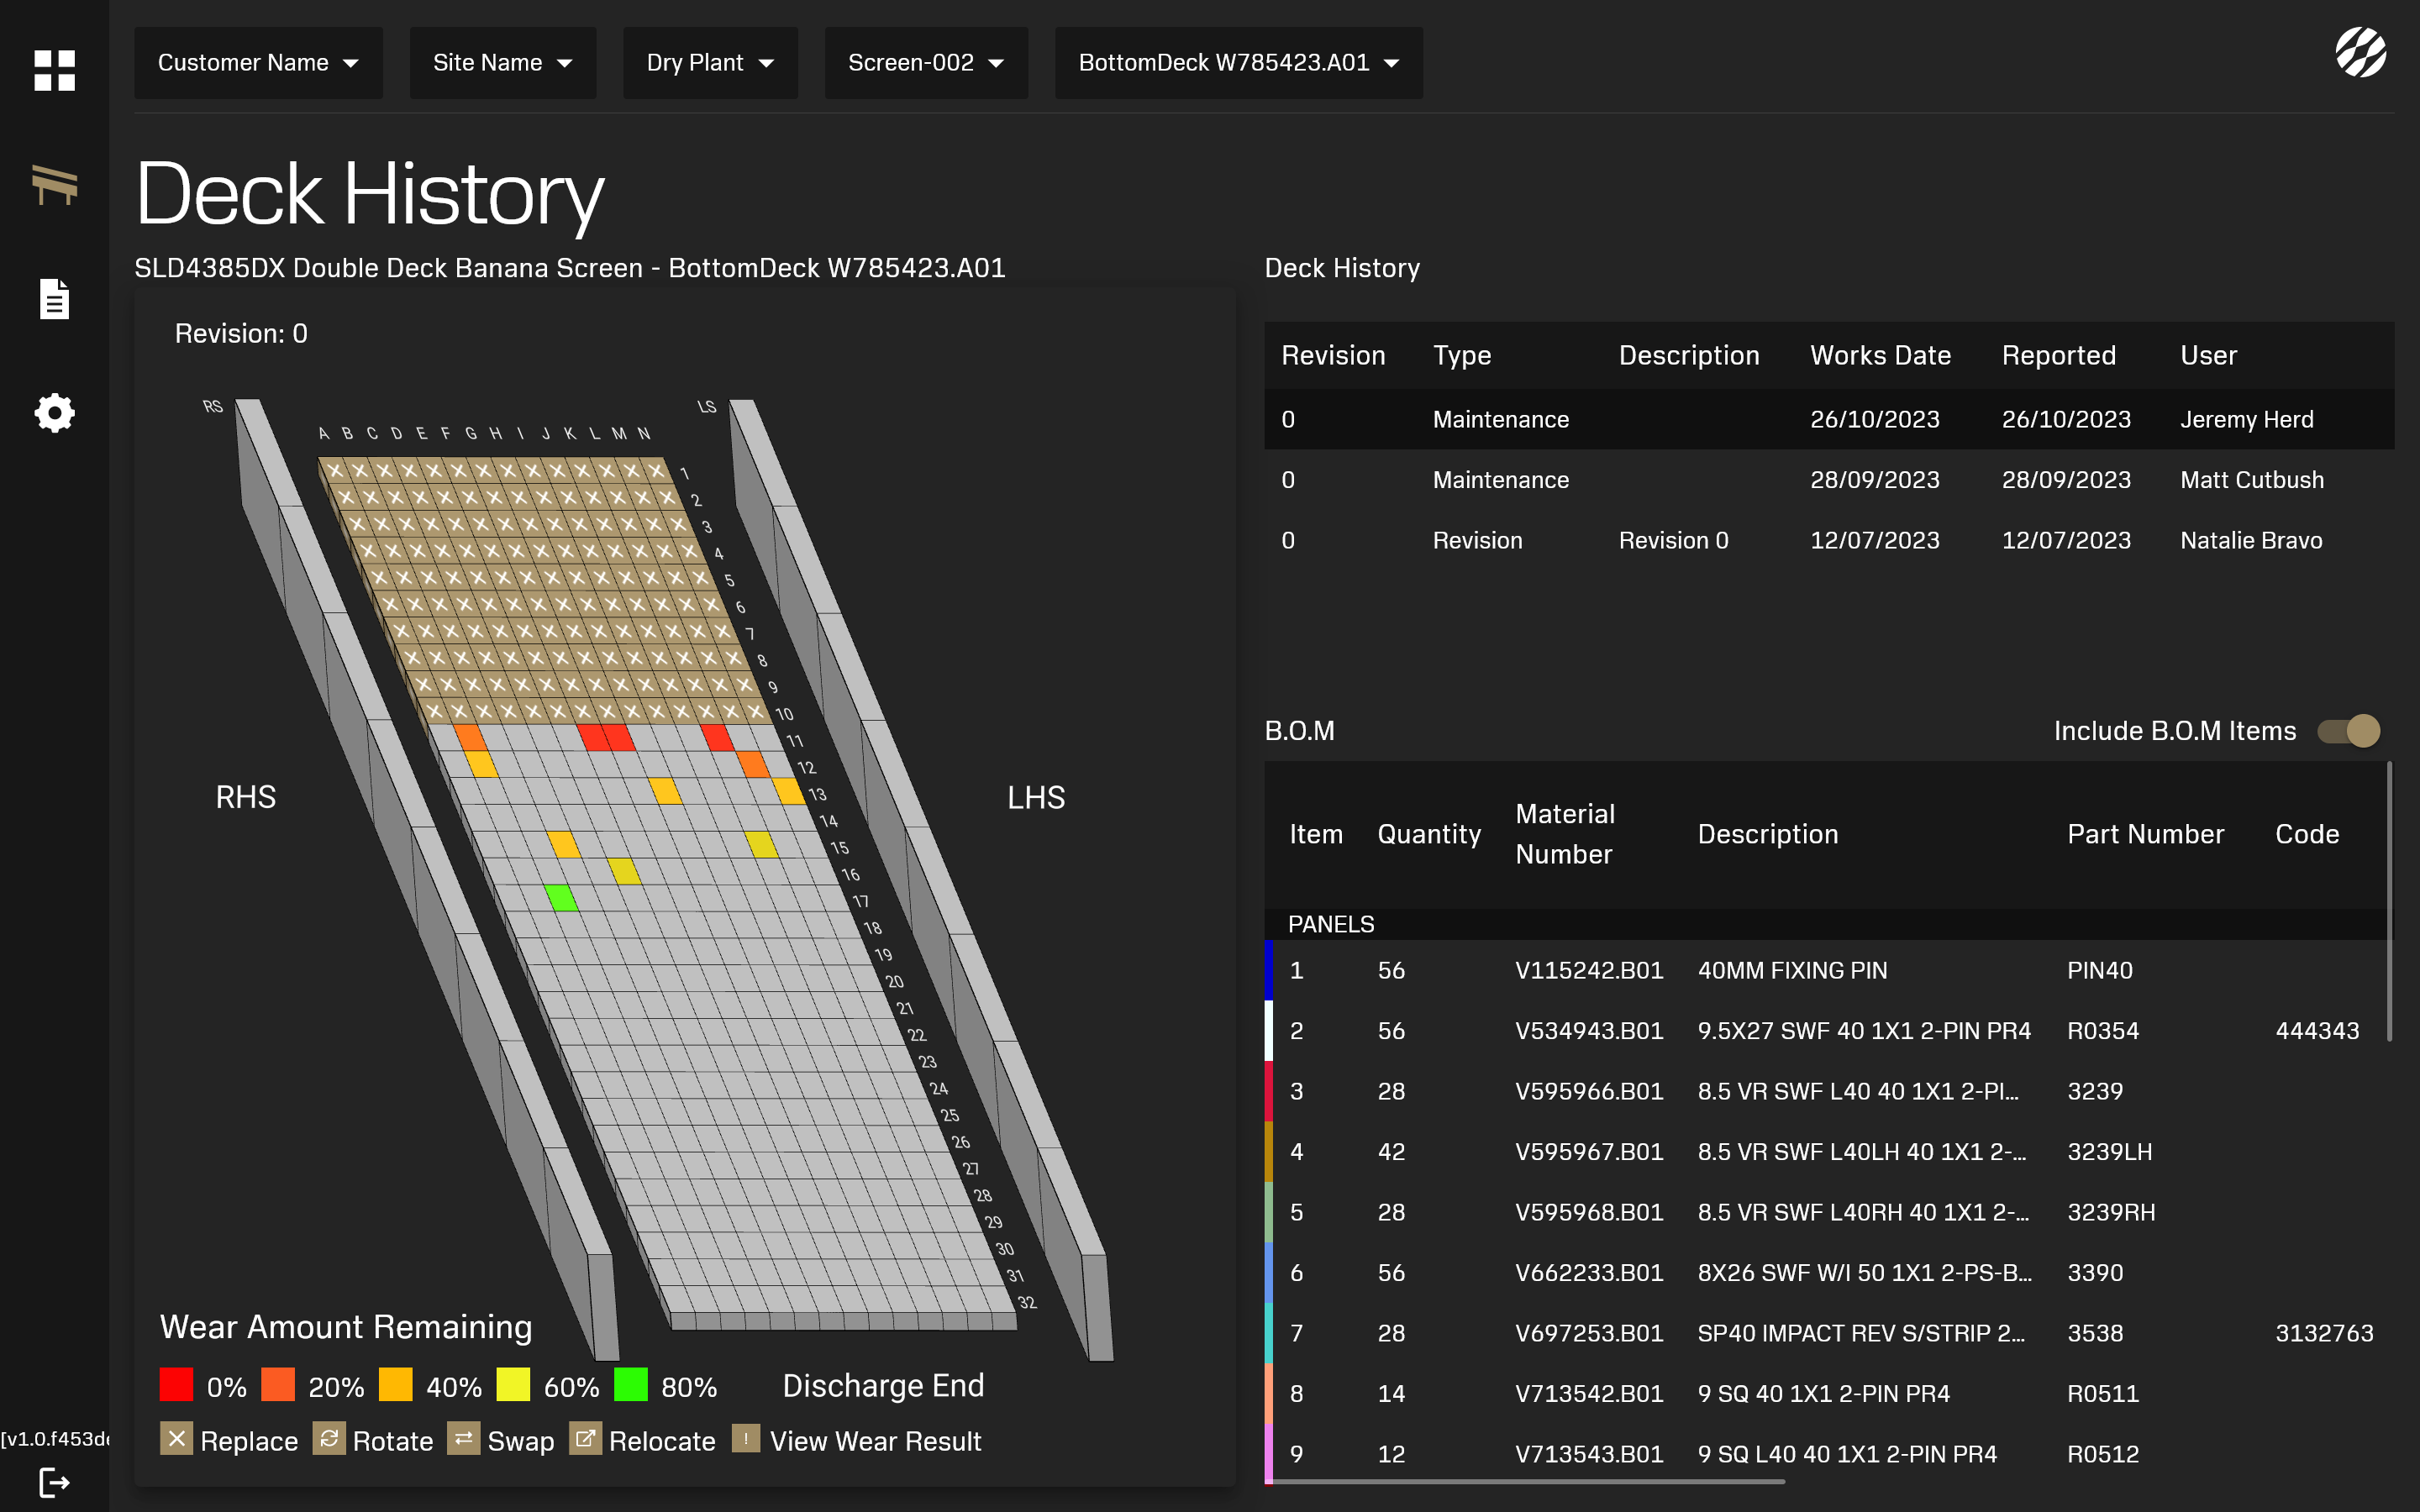Open the dashboard grid icon in sidebar
Screen dimensions: 2420x1512
(x=54, y=70)
